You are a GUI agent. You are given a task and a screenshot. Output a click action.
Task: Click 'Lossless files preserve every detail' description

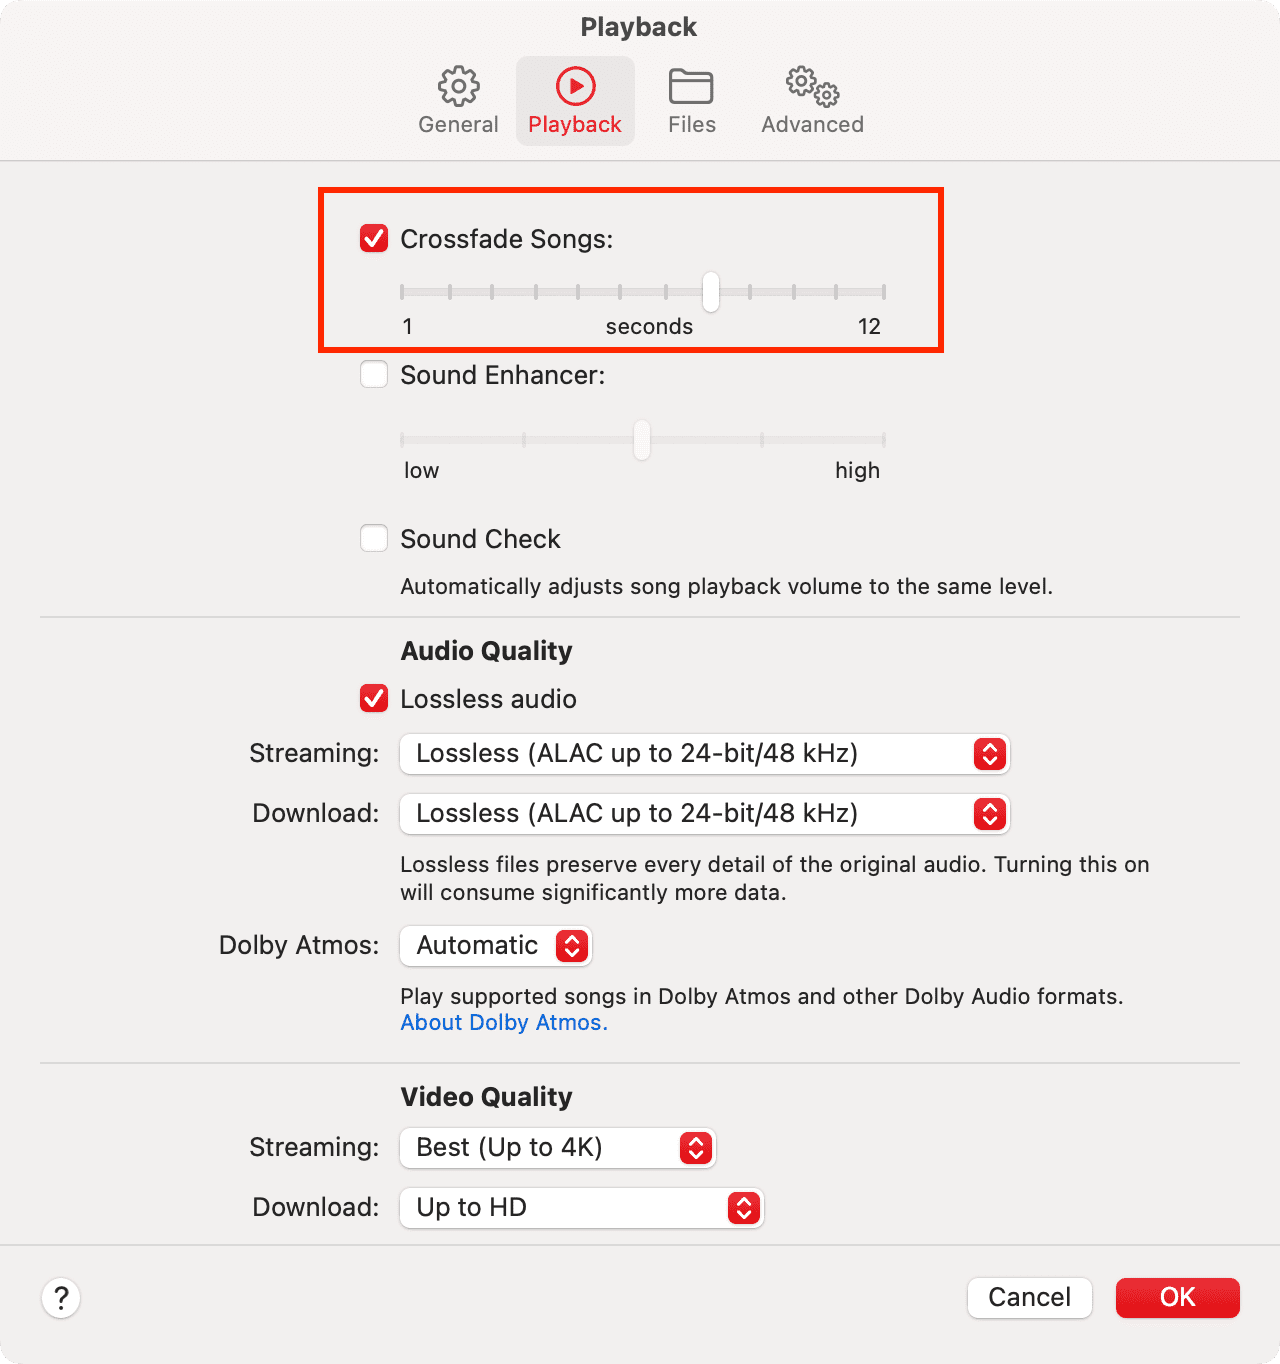pos(775,878)
